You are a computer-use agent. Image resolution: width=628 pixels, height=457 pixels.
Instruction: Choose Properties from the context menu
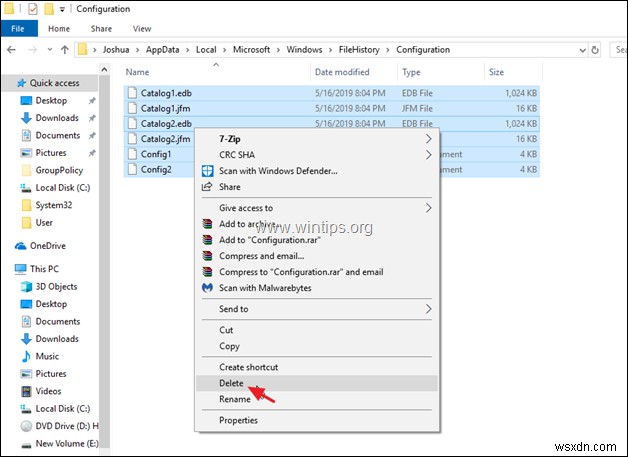pos(316,420)
